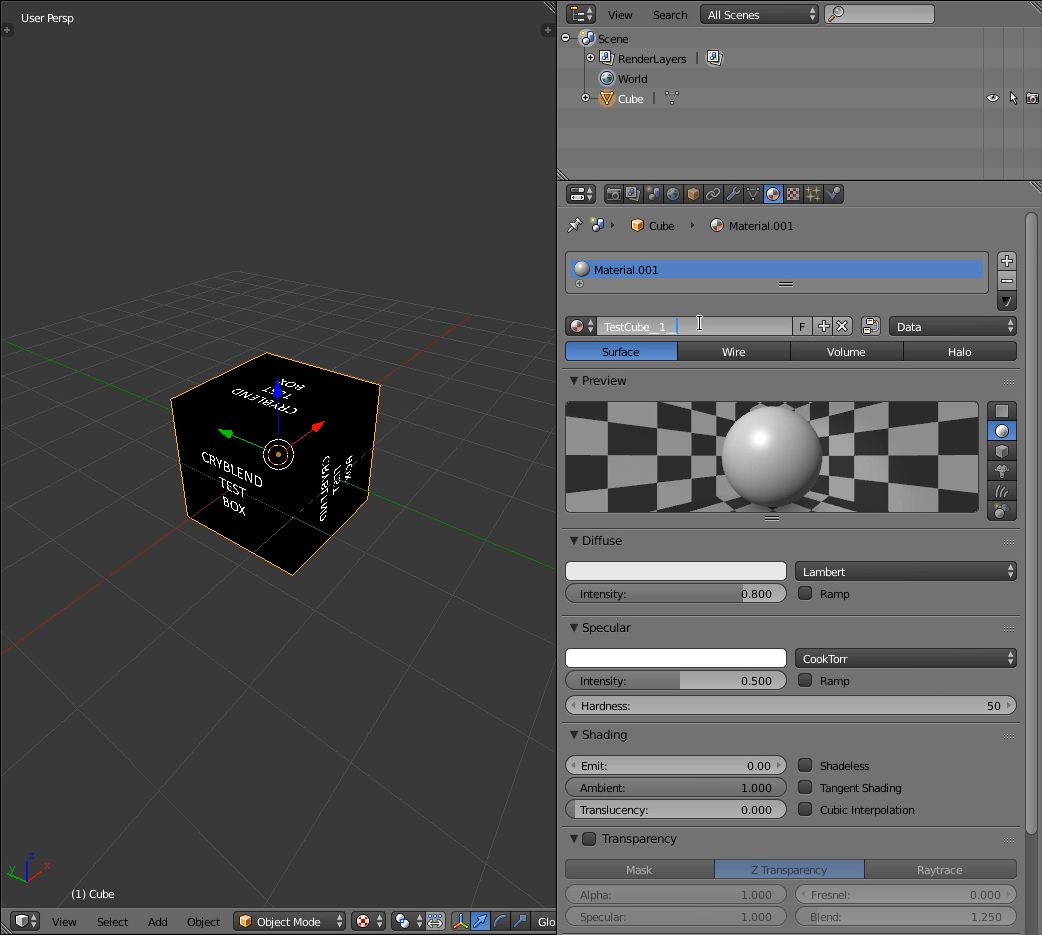Screen dimensions: 1042x935
Task: Set preview type to flat plane
Action: click(1001, 411)
